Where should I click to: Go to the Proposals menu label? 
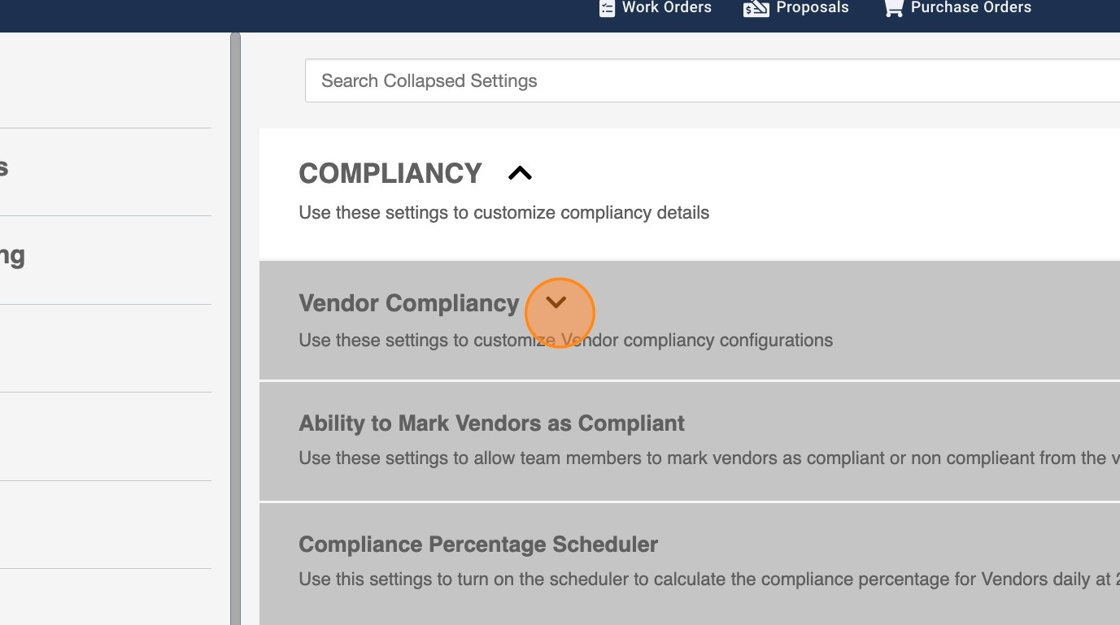point(812,8)
